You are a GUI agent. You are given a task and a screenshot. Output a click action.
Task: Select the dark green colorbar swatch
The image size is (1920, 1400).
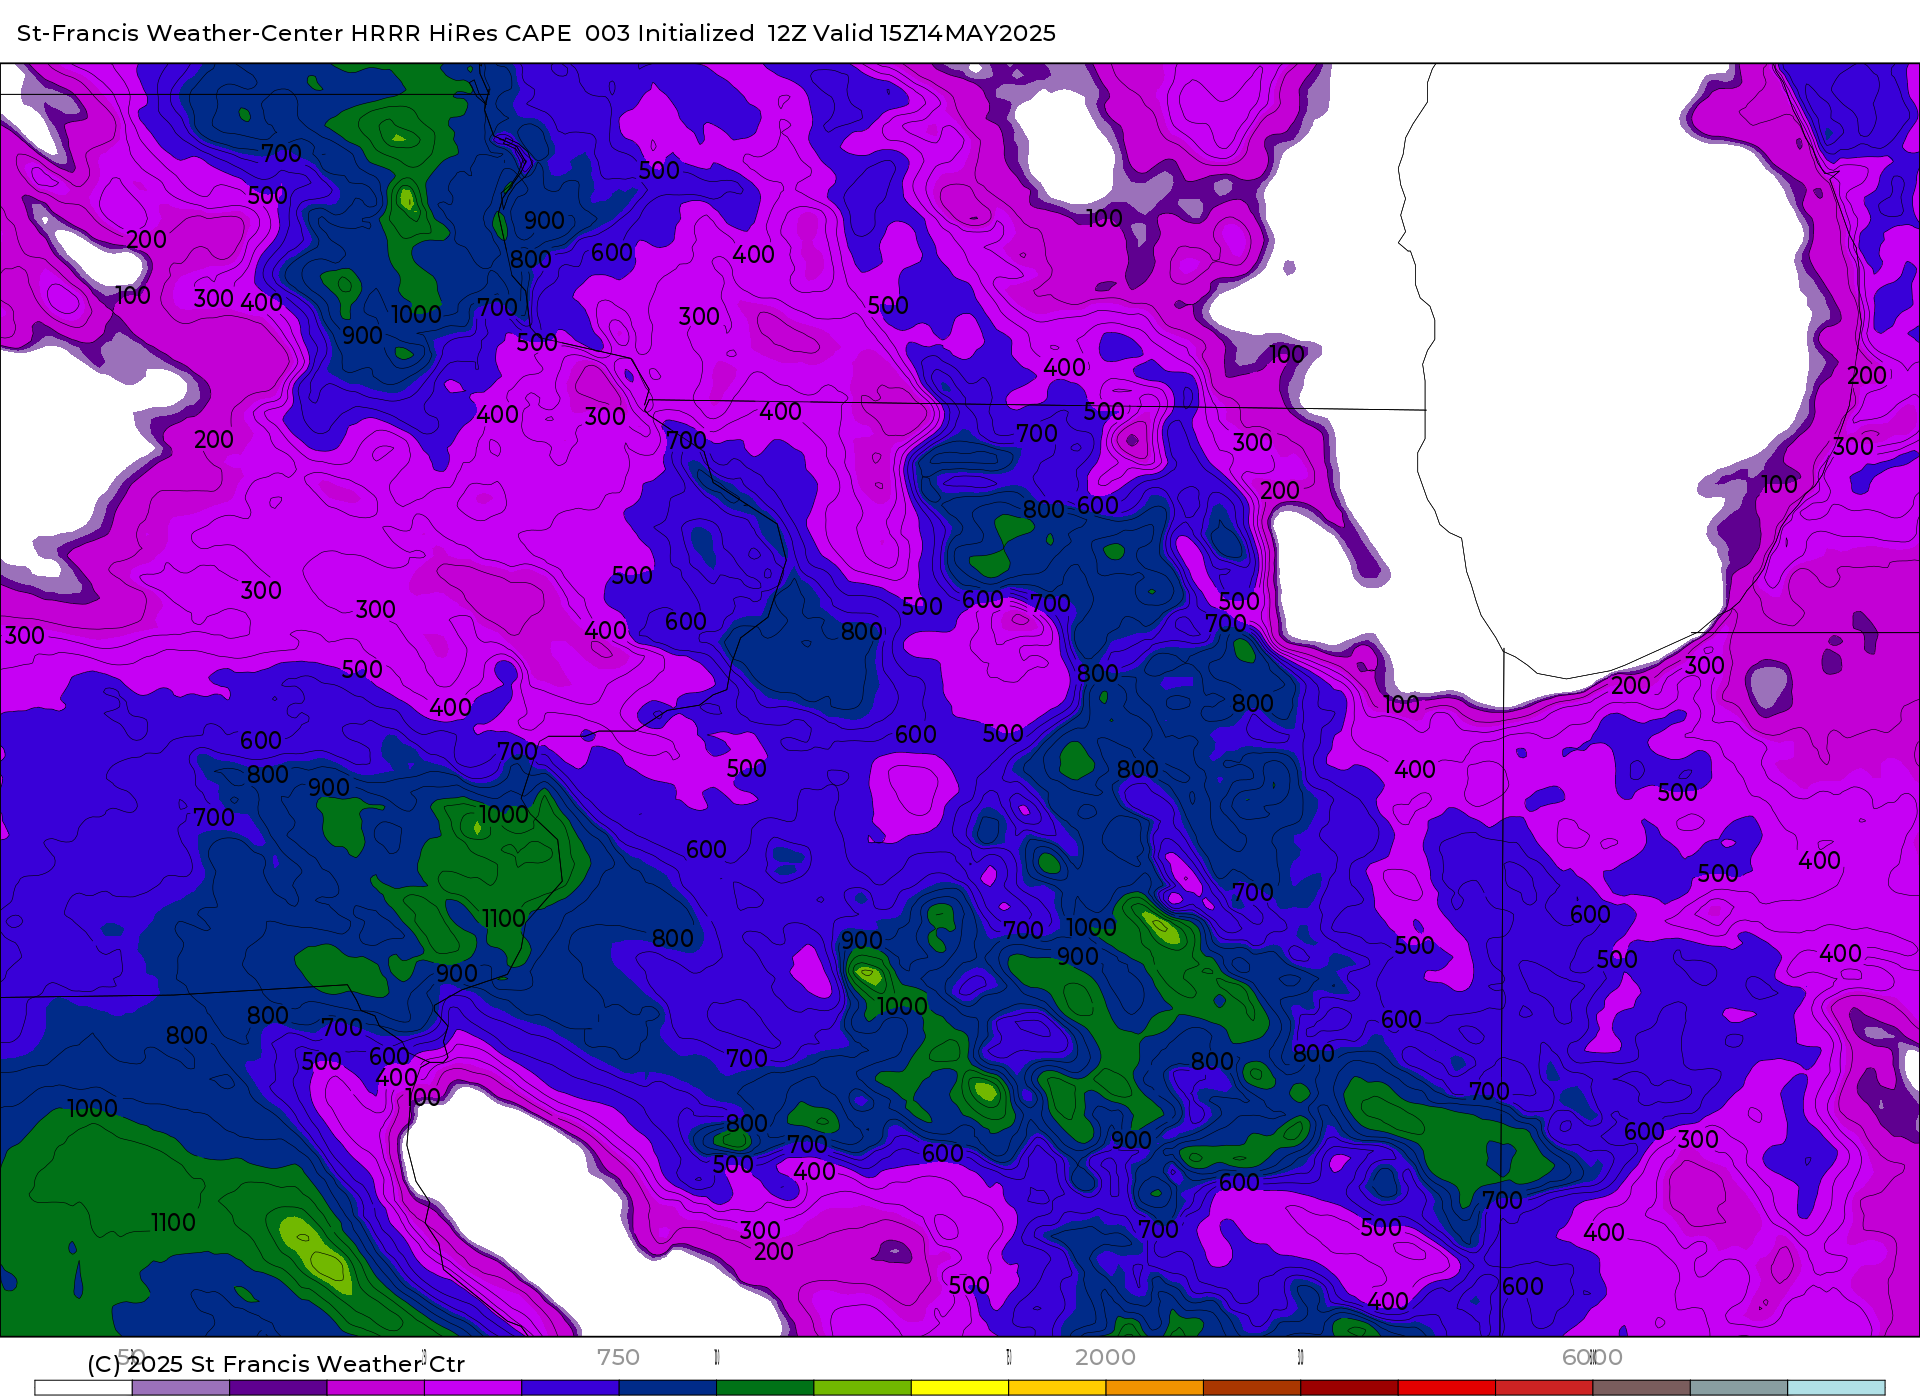[x=765, y=1388]
